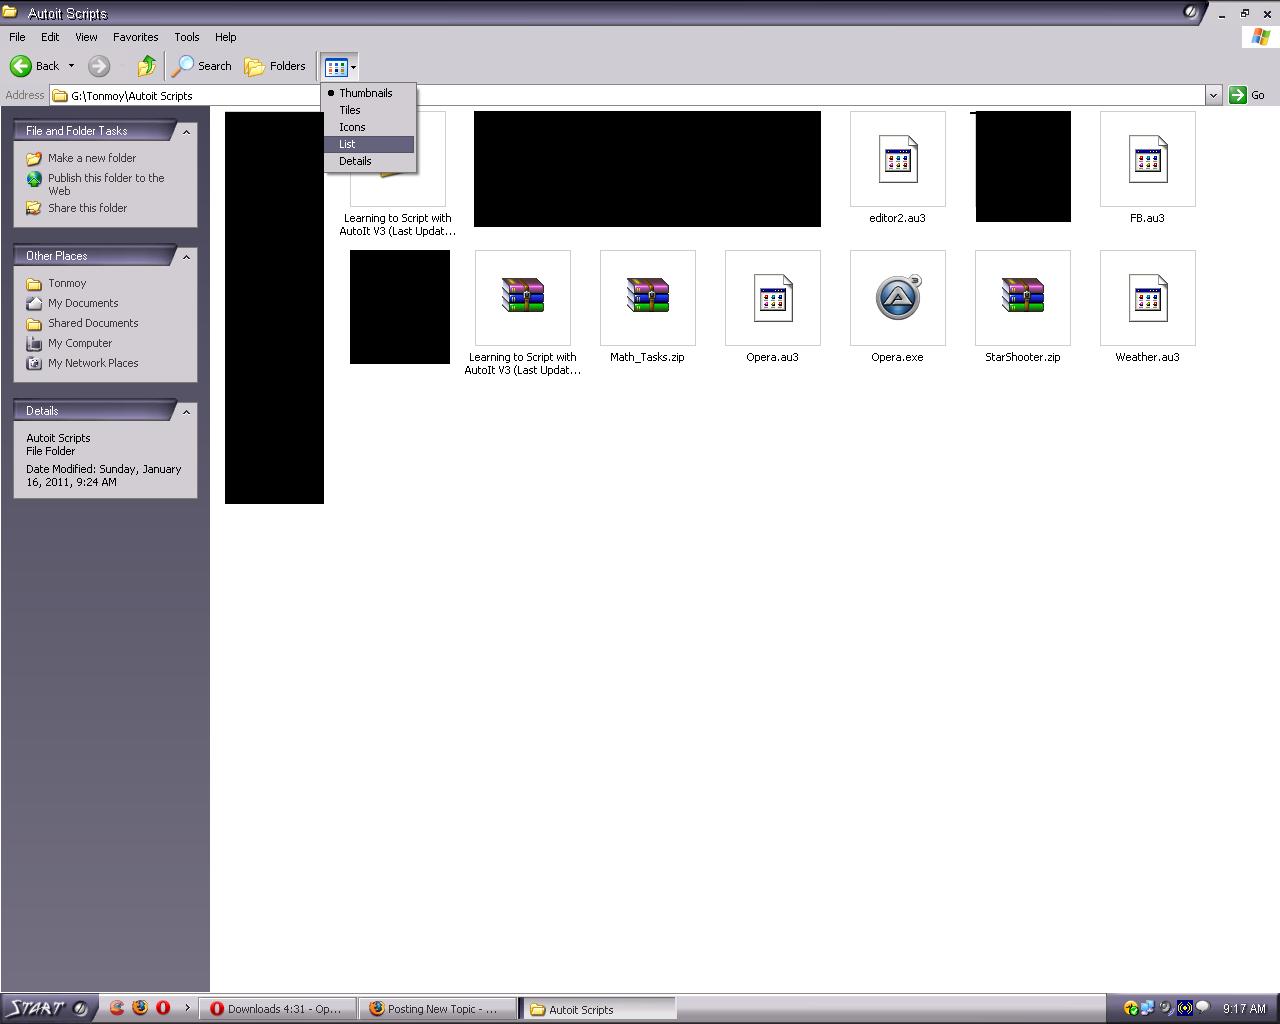
Task: Select the Math_Tasks.zip archive icon
Action: [647, 296]
